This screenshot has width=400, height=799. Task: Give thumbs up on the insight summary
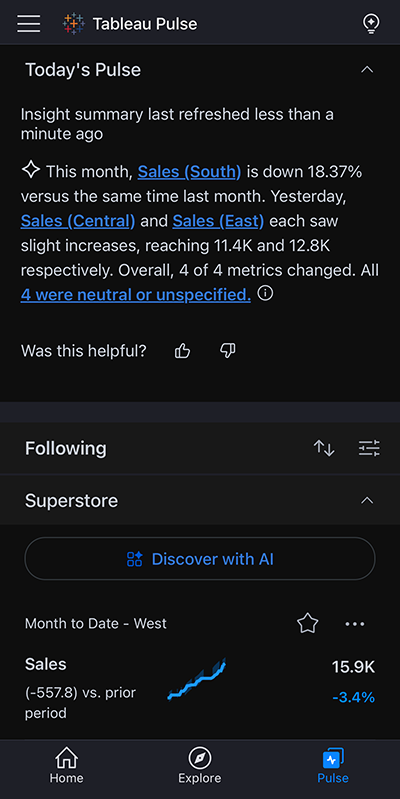coord(182,351)
